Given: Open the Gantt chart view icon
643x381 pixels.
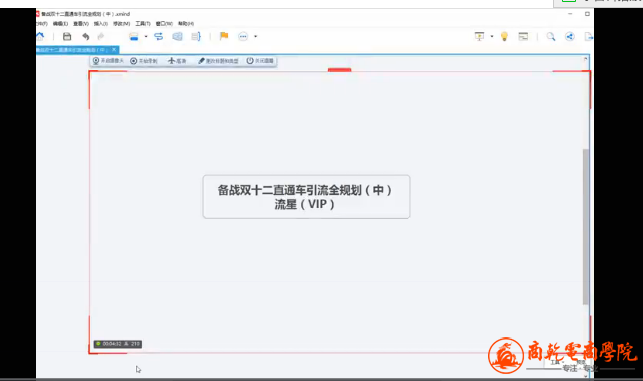Looking at the screenshot, I should 523,37.
